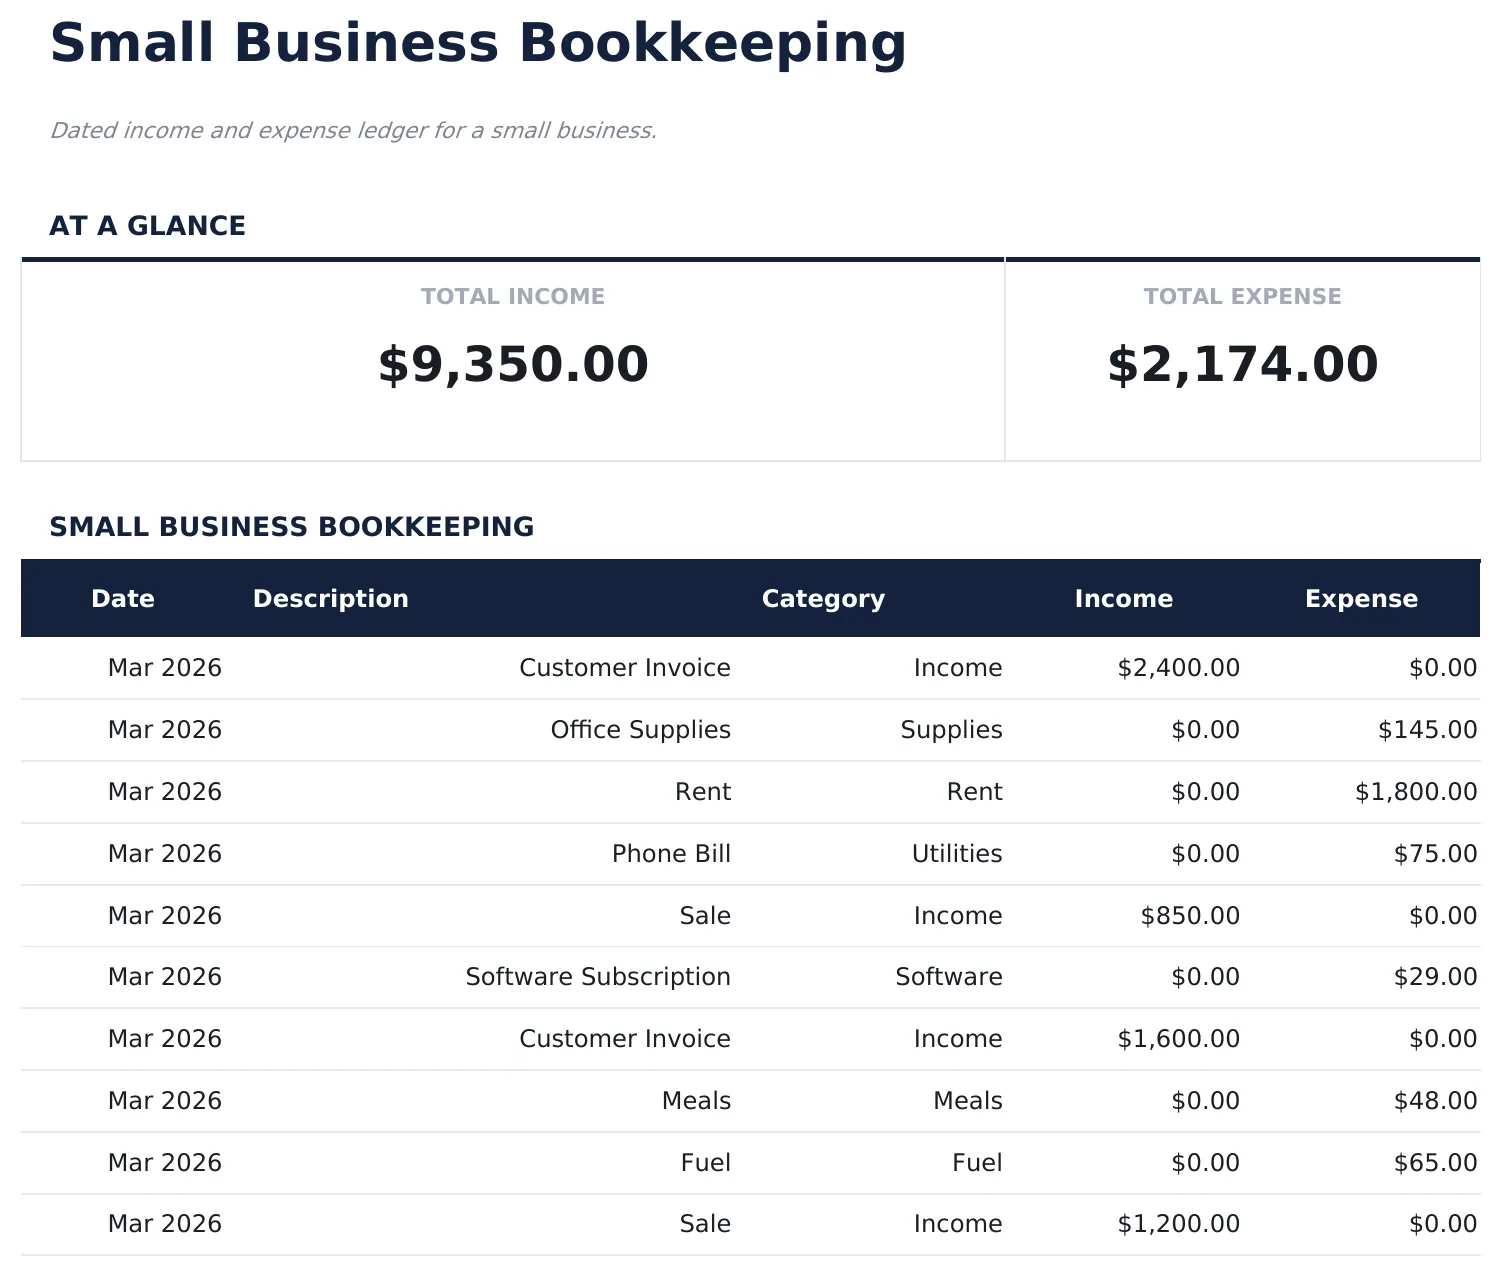Image resolution: width=1501 pixels, height=1276 pixels.
Task: Click the At A Glance section heading
Action: (x=148, y=225)
